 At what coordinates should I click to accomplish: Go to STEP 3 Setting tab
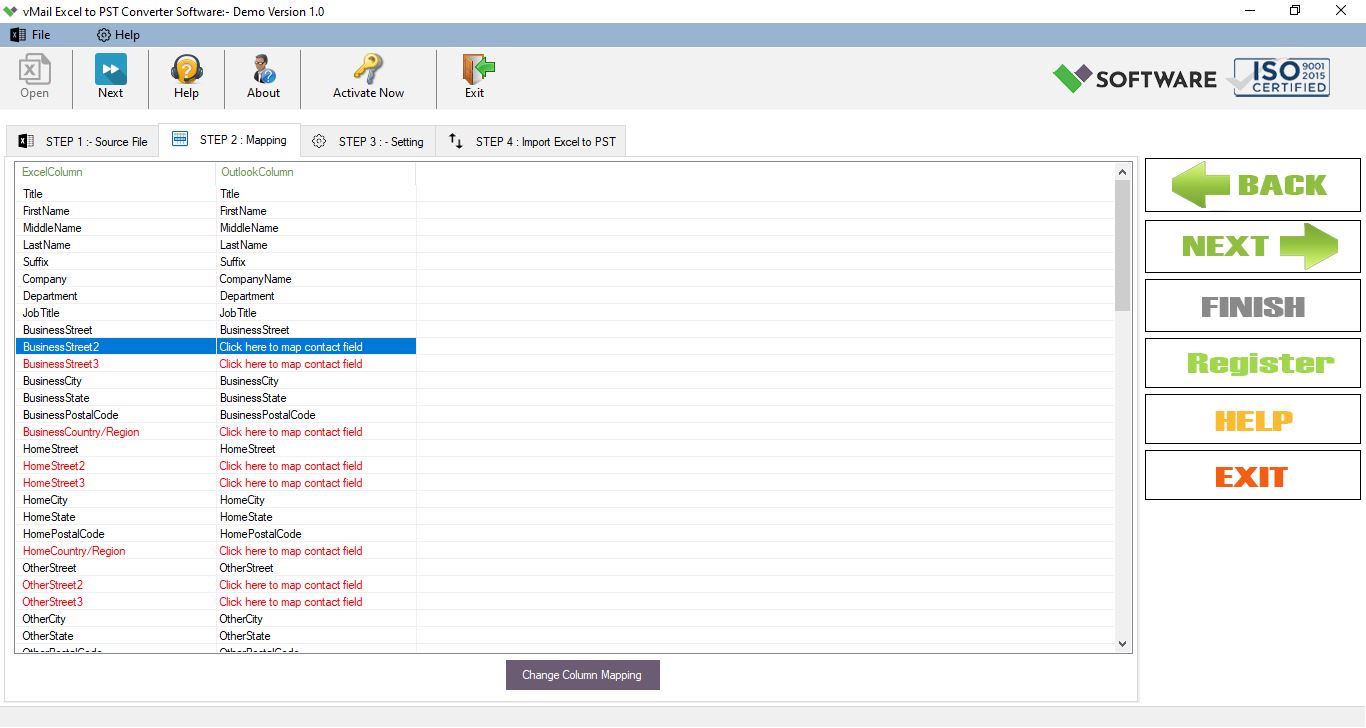pos(368,141)
